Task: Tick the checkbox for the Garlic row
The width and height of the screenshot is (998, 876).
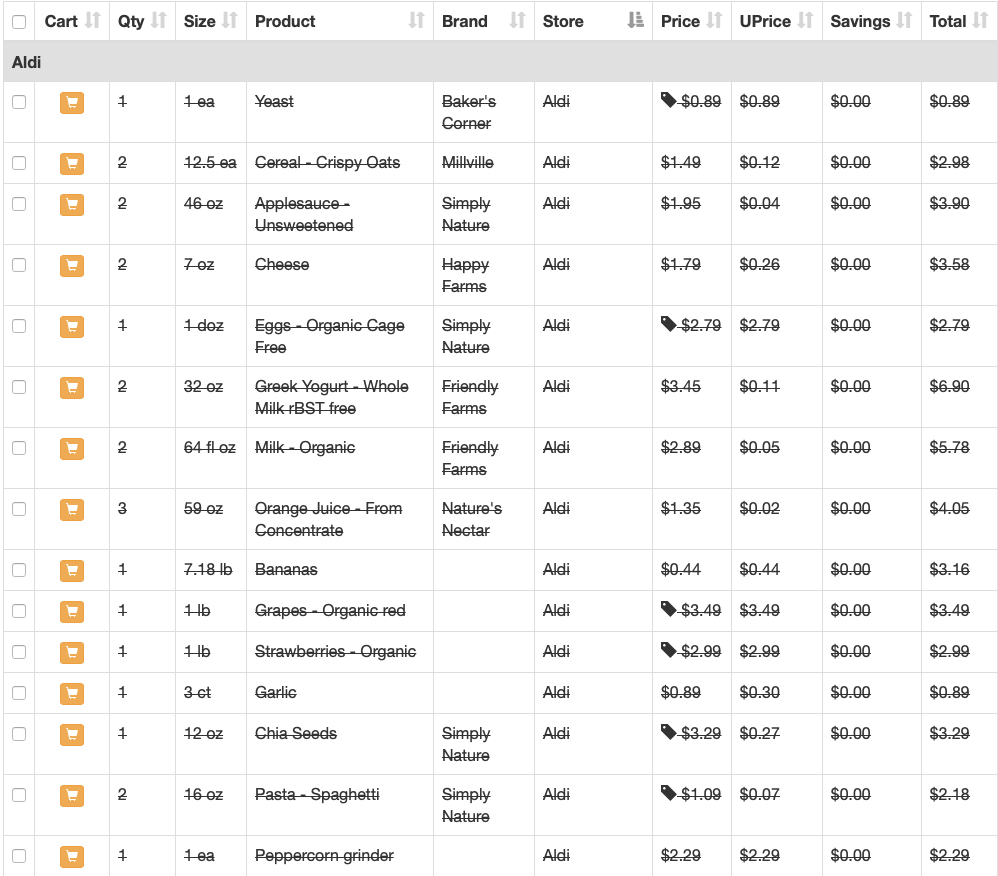Action: point(19,693)
